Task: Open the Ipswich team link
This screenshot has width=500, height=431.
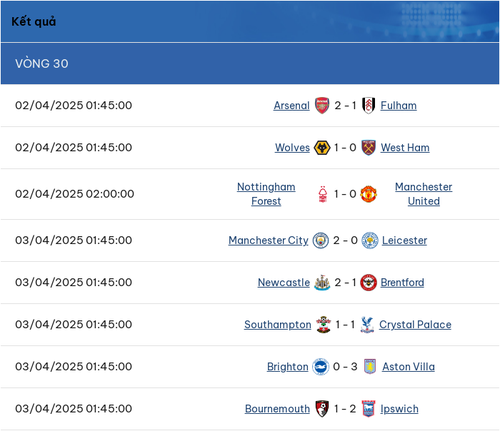Action: click(399, 409)
